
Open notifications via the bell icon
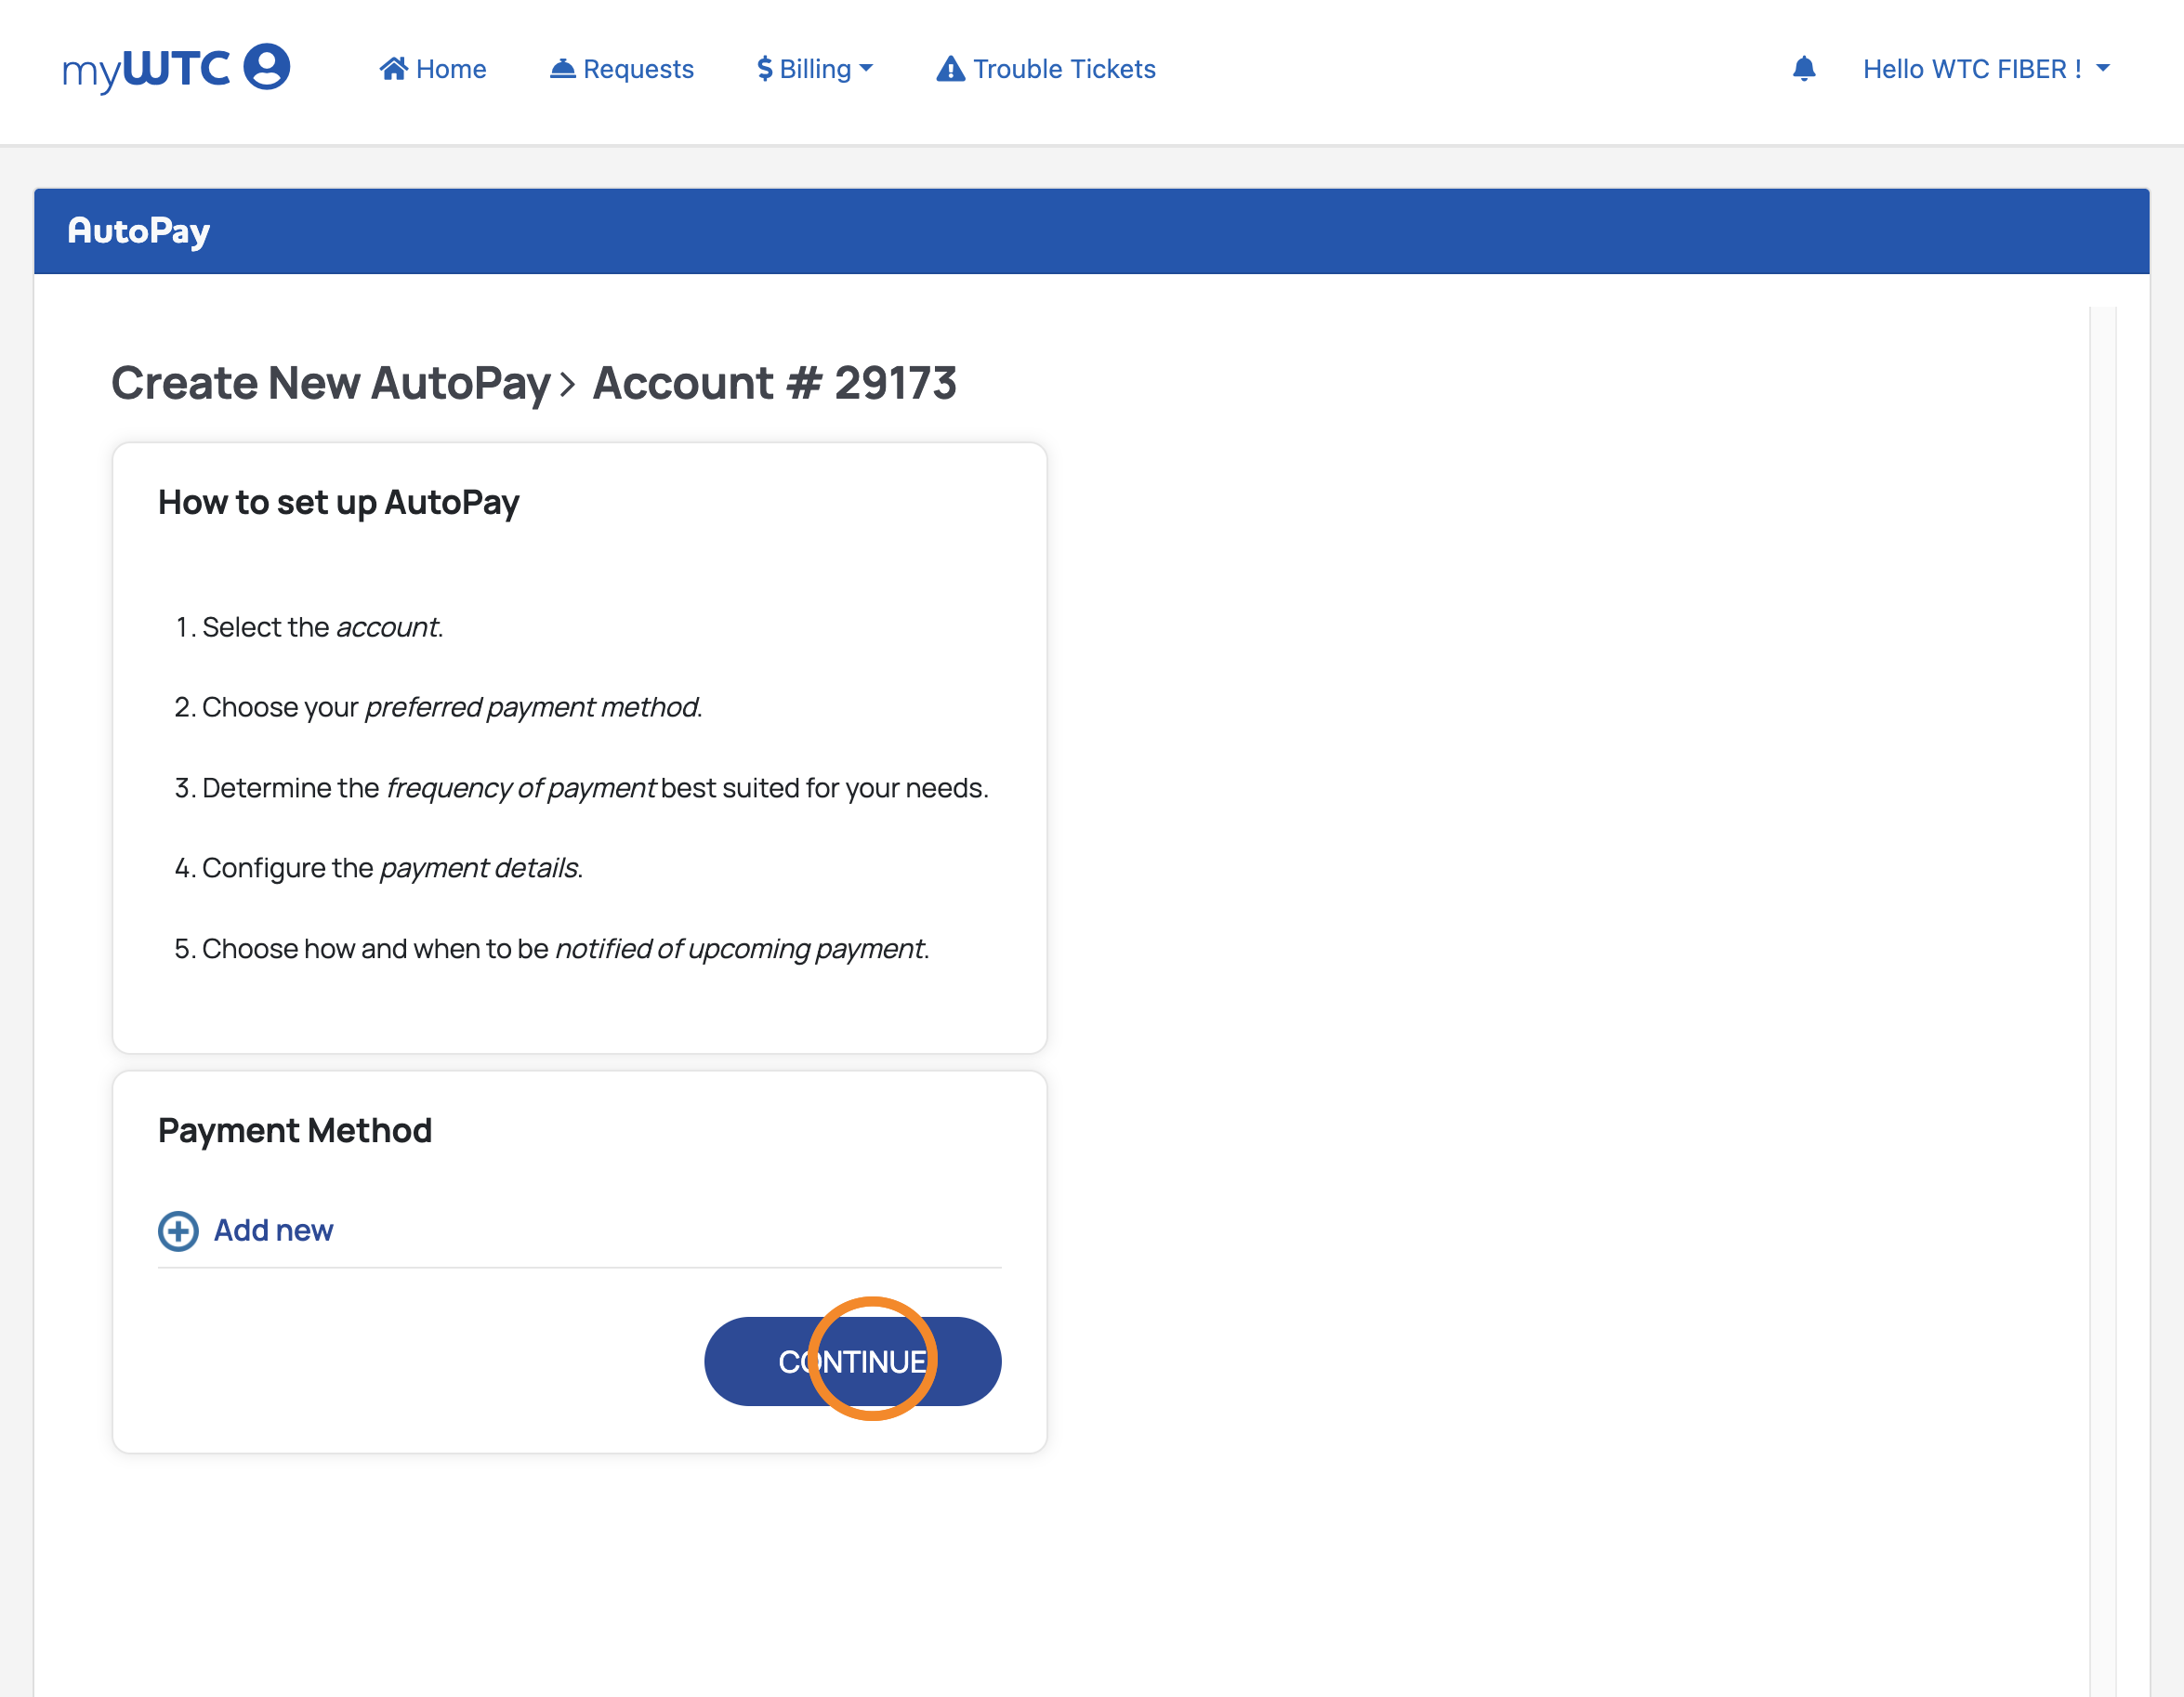click(x=1803, y=68)
